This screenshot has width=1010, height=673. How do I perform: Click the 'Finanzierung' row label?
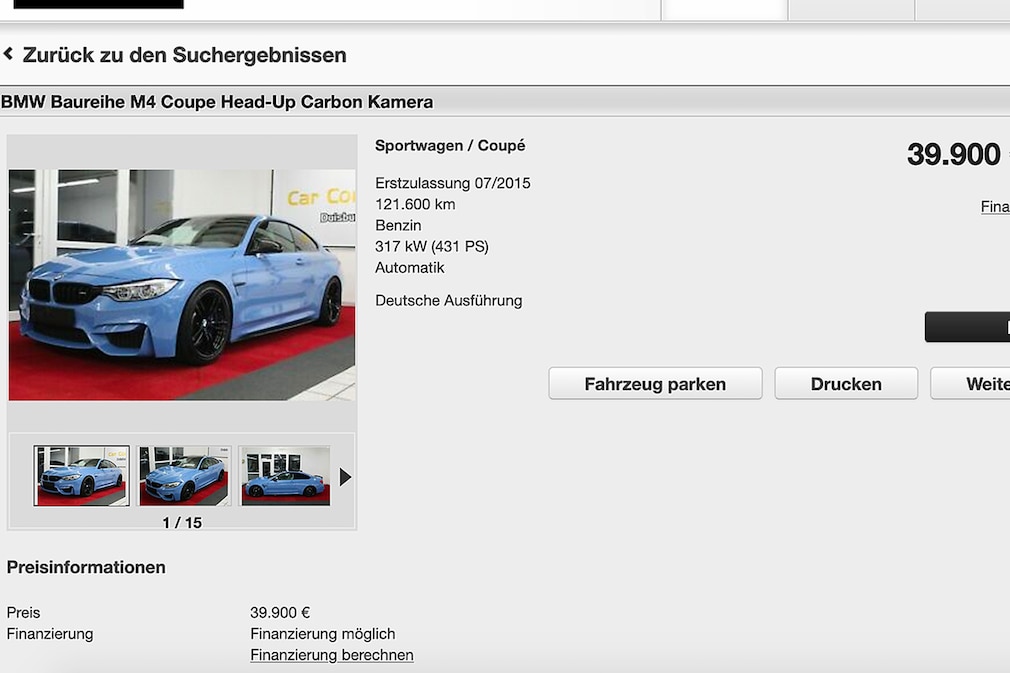pyautogui.click(x=50, y=634)
